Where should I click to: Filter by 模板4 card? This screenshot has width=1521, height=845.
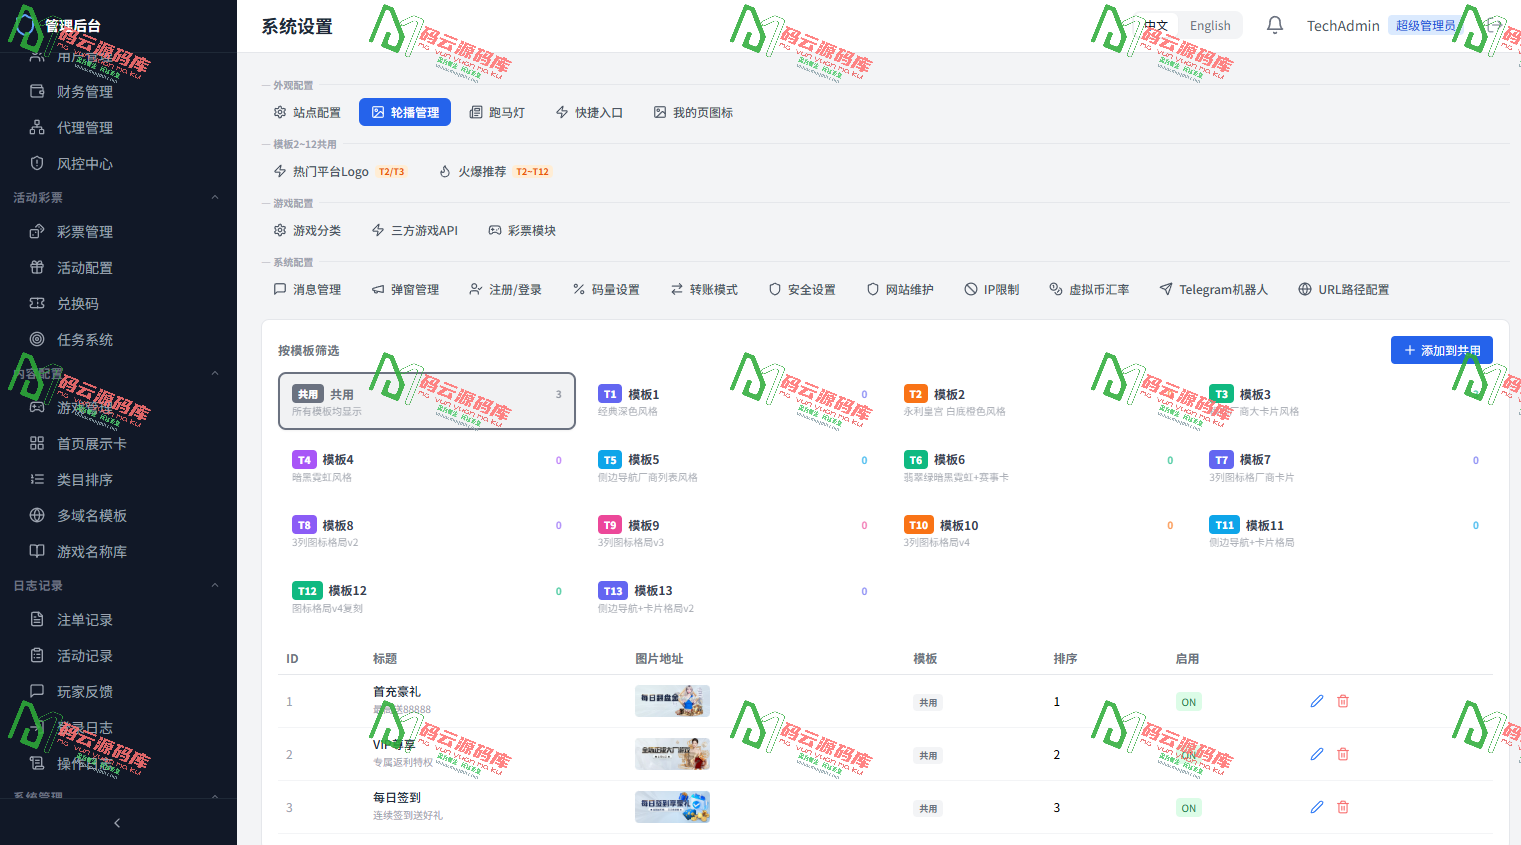click(x=427, y=467)
